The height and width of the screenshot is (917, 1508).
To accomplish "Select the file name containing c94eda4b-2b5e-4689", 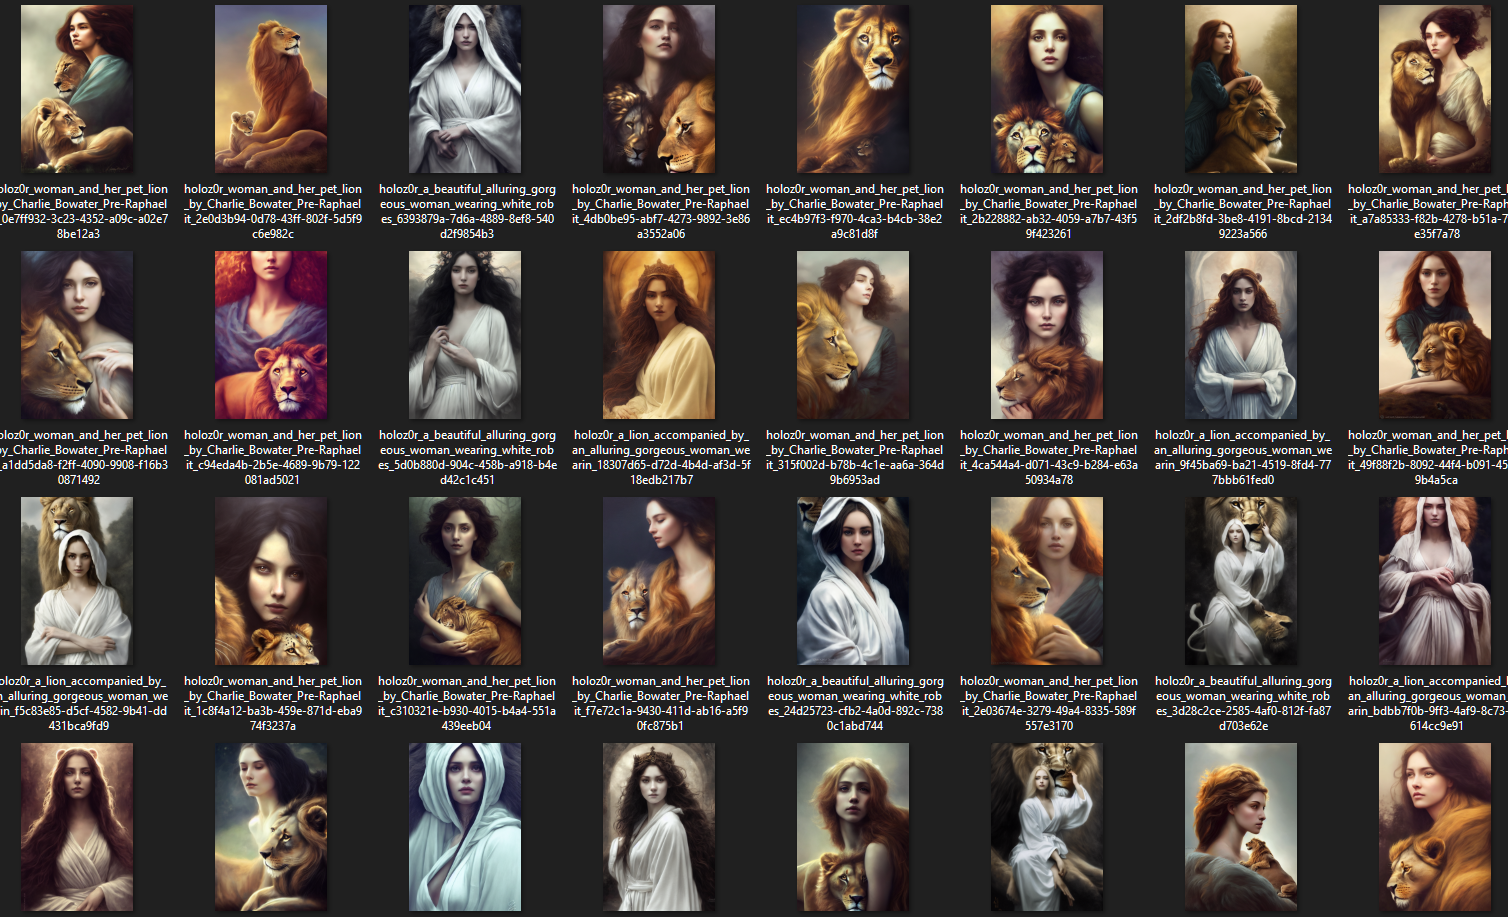I will tap(273, 457).
